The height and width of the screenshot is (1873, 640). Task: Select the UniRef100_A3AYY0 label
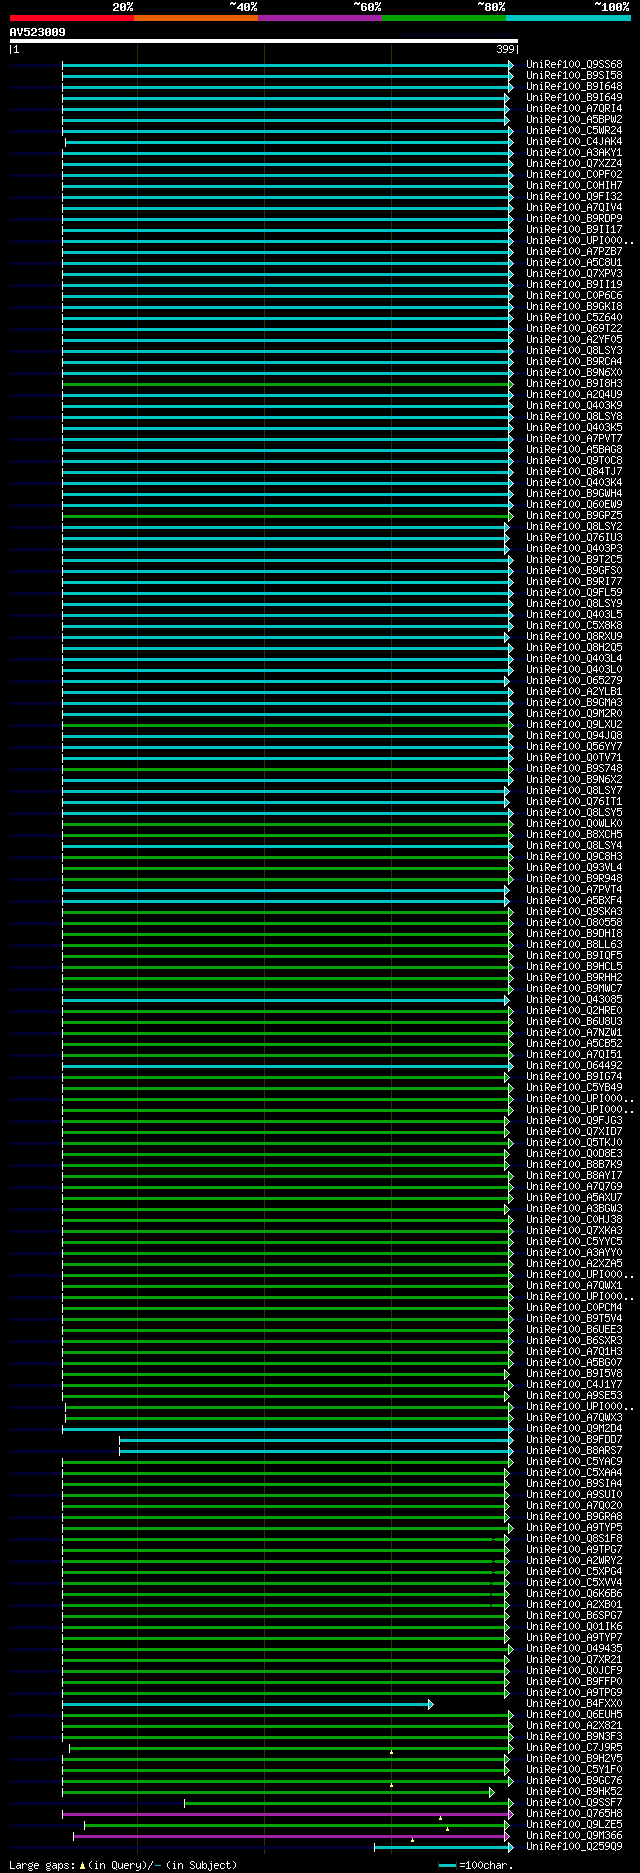[574, 1253]
